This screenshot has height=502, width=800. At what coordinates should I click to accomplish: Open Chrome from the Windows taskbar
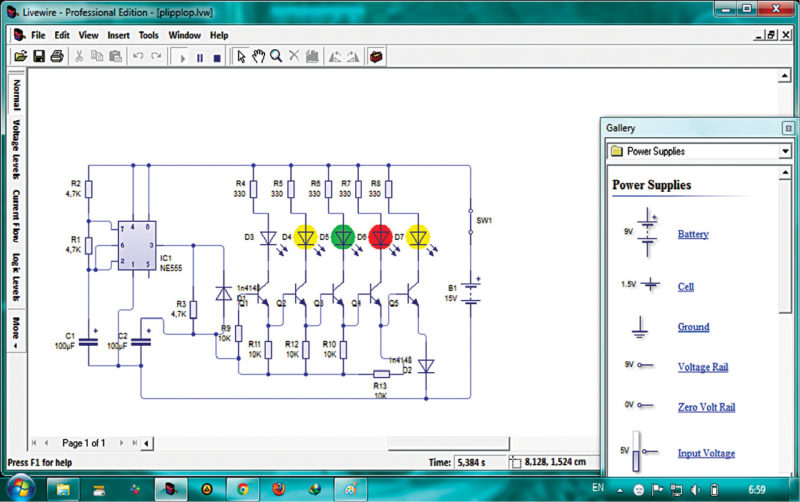(242, 489)
